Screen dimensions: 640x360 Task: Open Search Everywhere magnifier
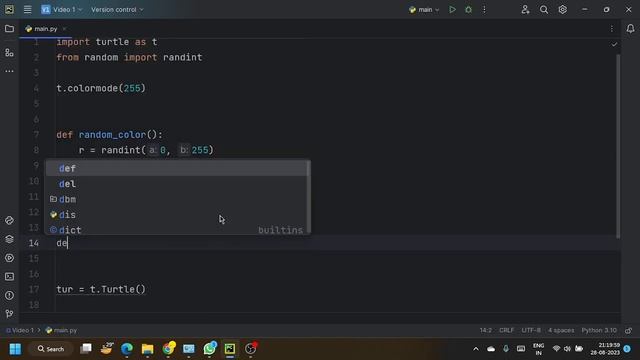point(544,9)
